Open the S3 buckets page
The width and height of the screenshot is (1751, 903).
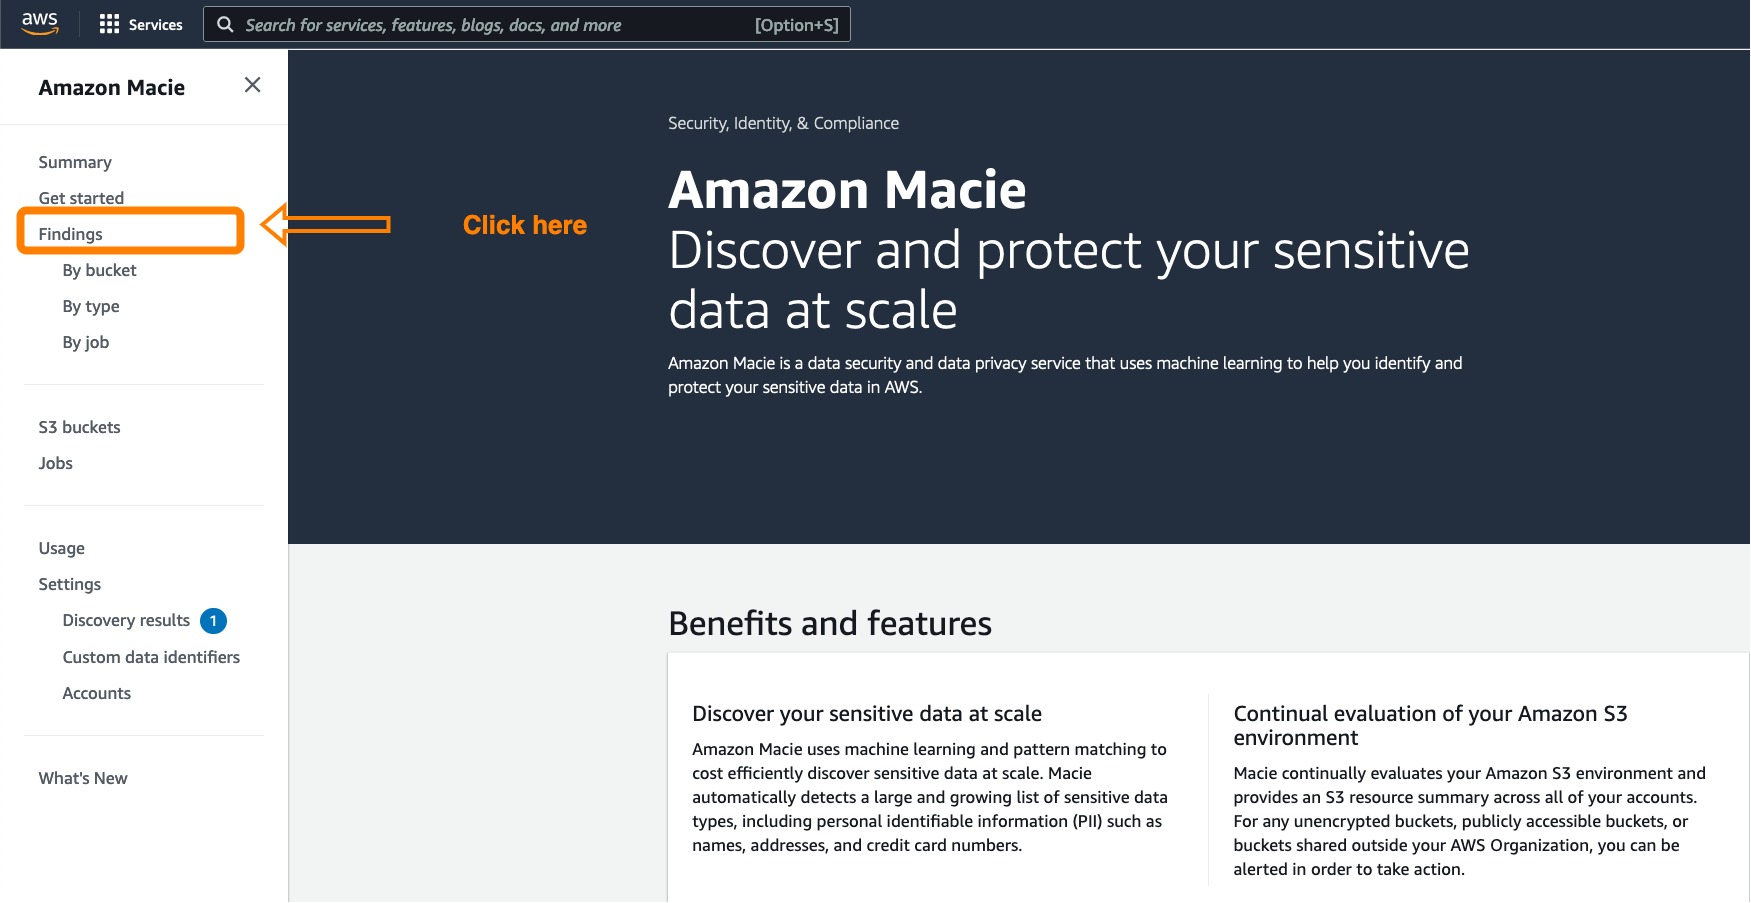tap(79, 427)
